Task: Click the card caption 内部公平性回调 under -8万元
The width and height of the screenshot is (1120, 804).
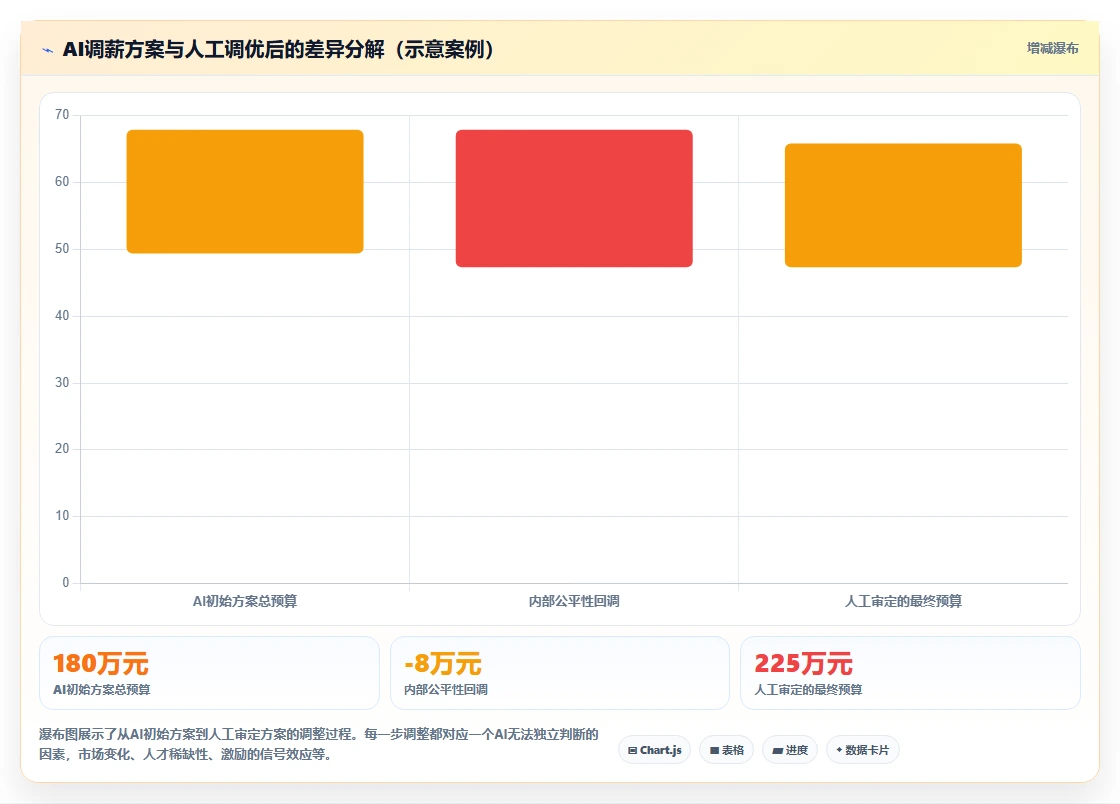Action: (x=446, y=690)
